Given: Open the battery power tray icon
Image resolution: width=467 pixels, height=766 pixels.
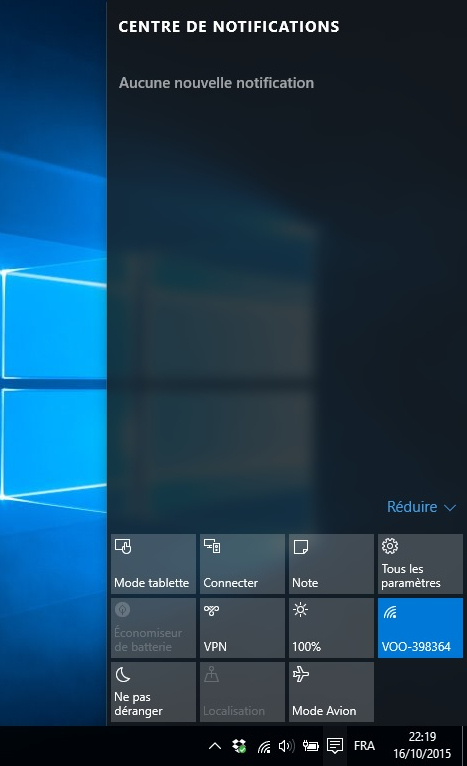Looking at the screenshot, I should pyautogui.click(x=311, y=746).
